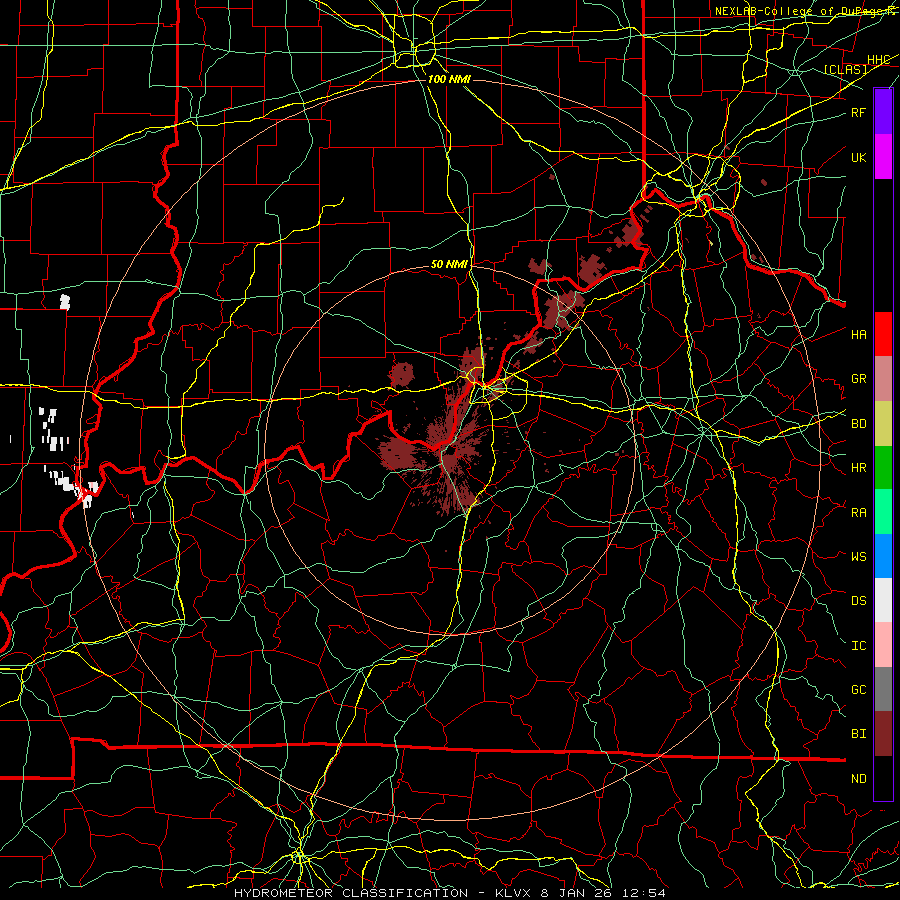Click the RF purple legend swatch
Viewport: 900px width, 900px height.
[x=883, y=112]
